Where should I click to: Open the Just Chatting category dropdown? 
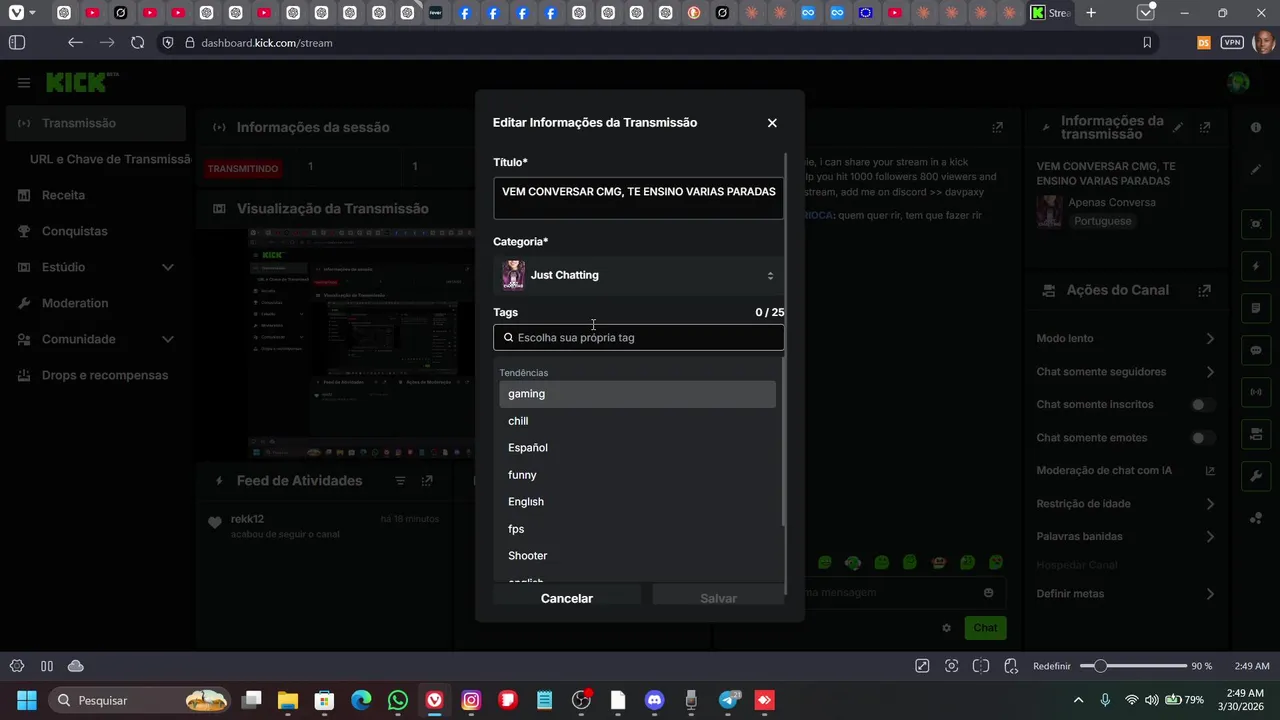coord(638,275)
